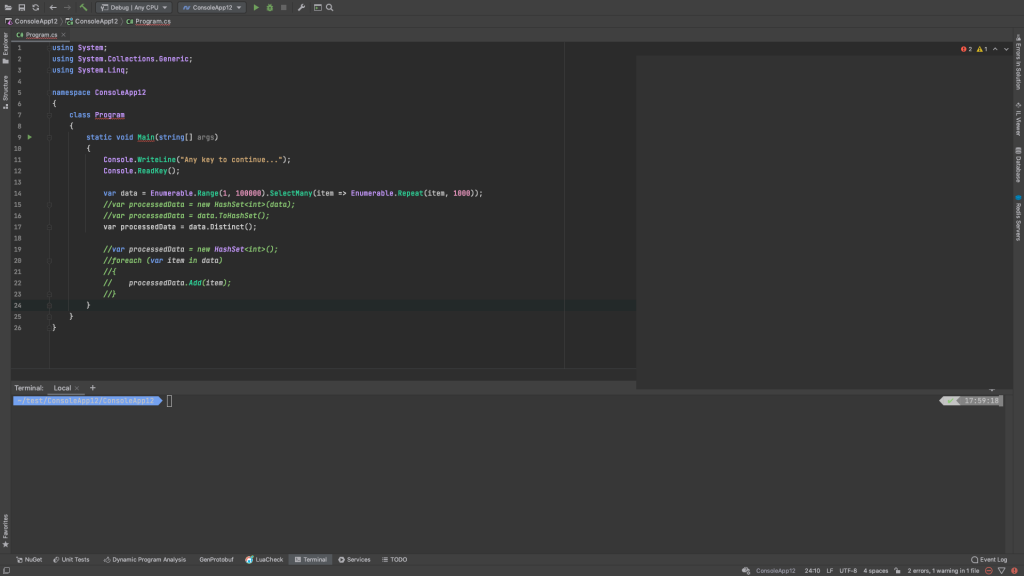The width and height of the screenshot is (1024, 576).
Task: Click the Stop square toolbar icon
Action: (283, 8)
